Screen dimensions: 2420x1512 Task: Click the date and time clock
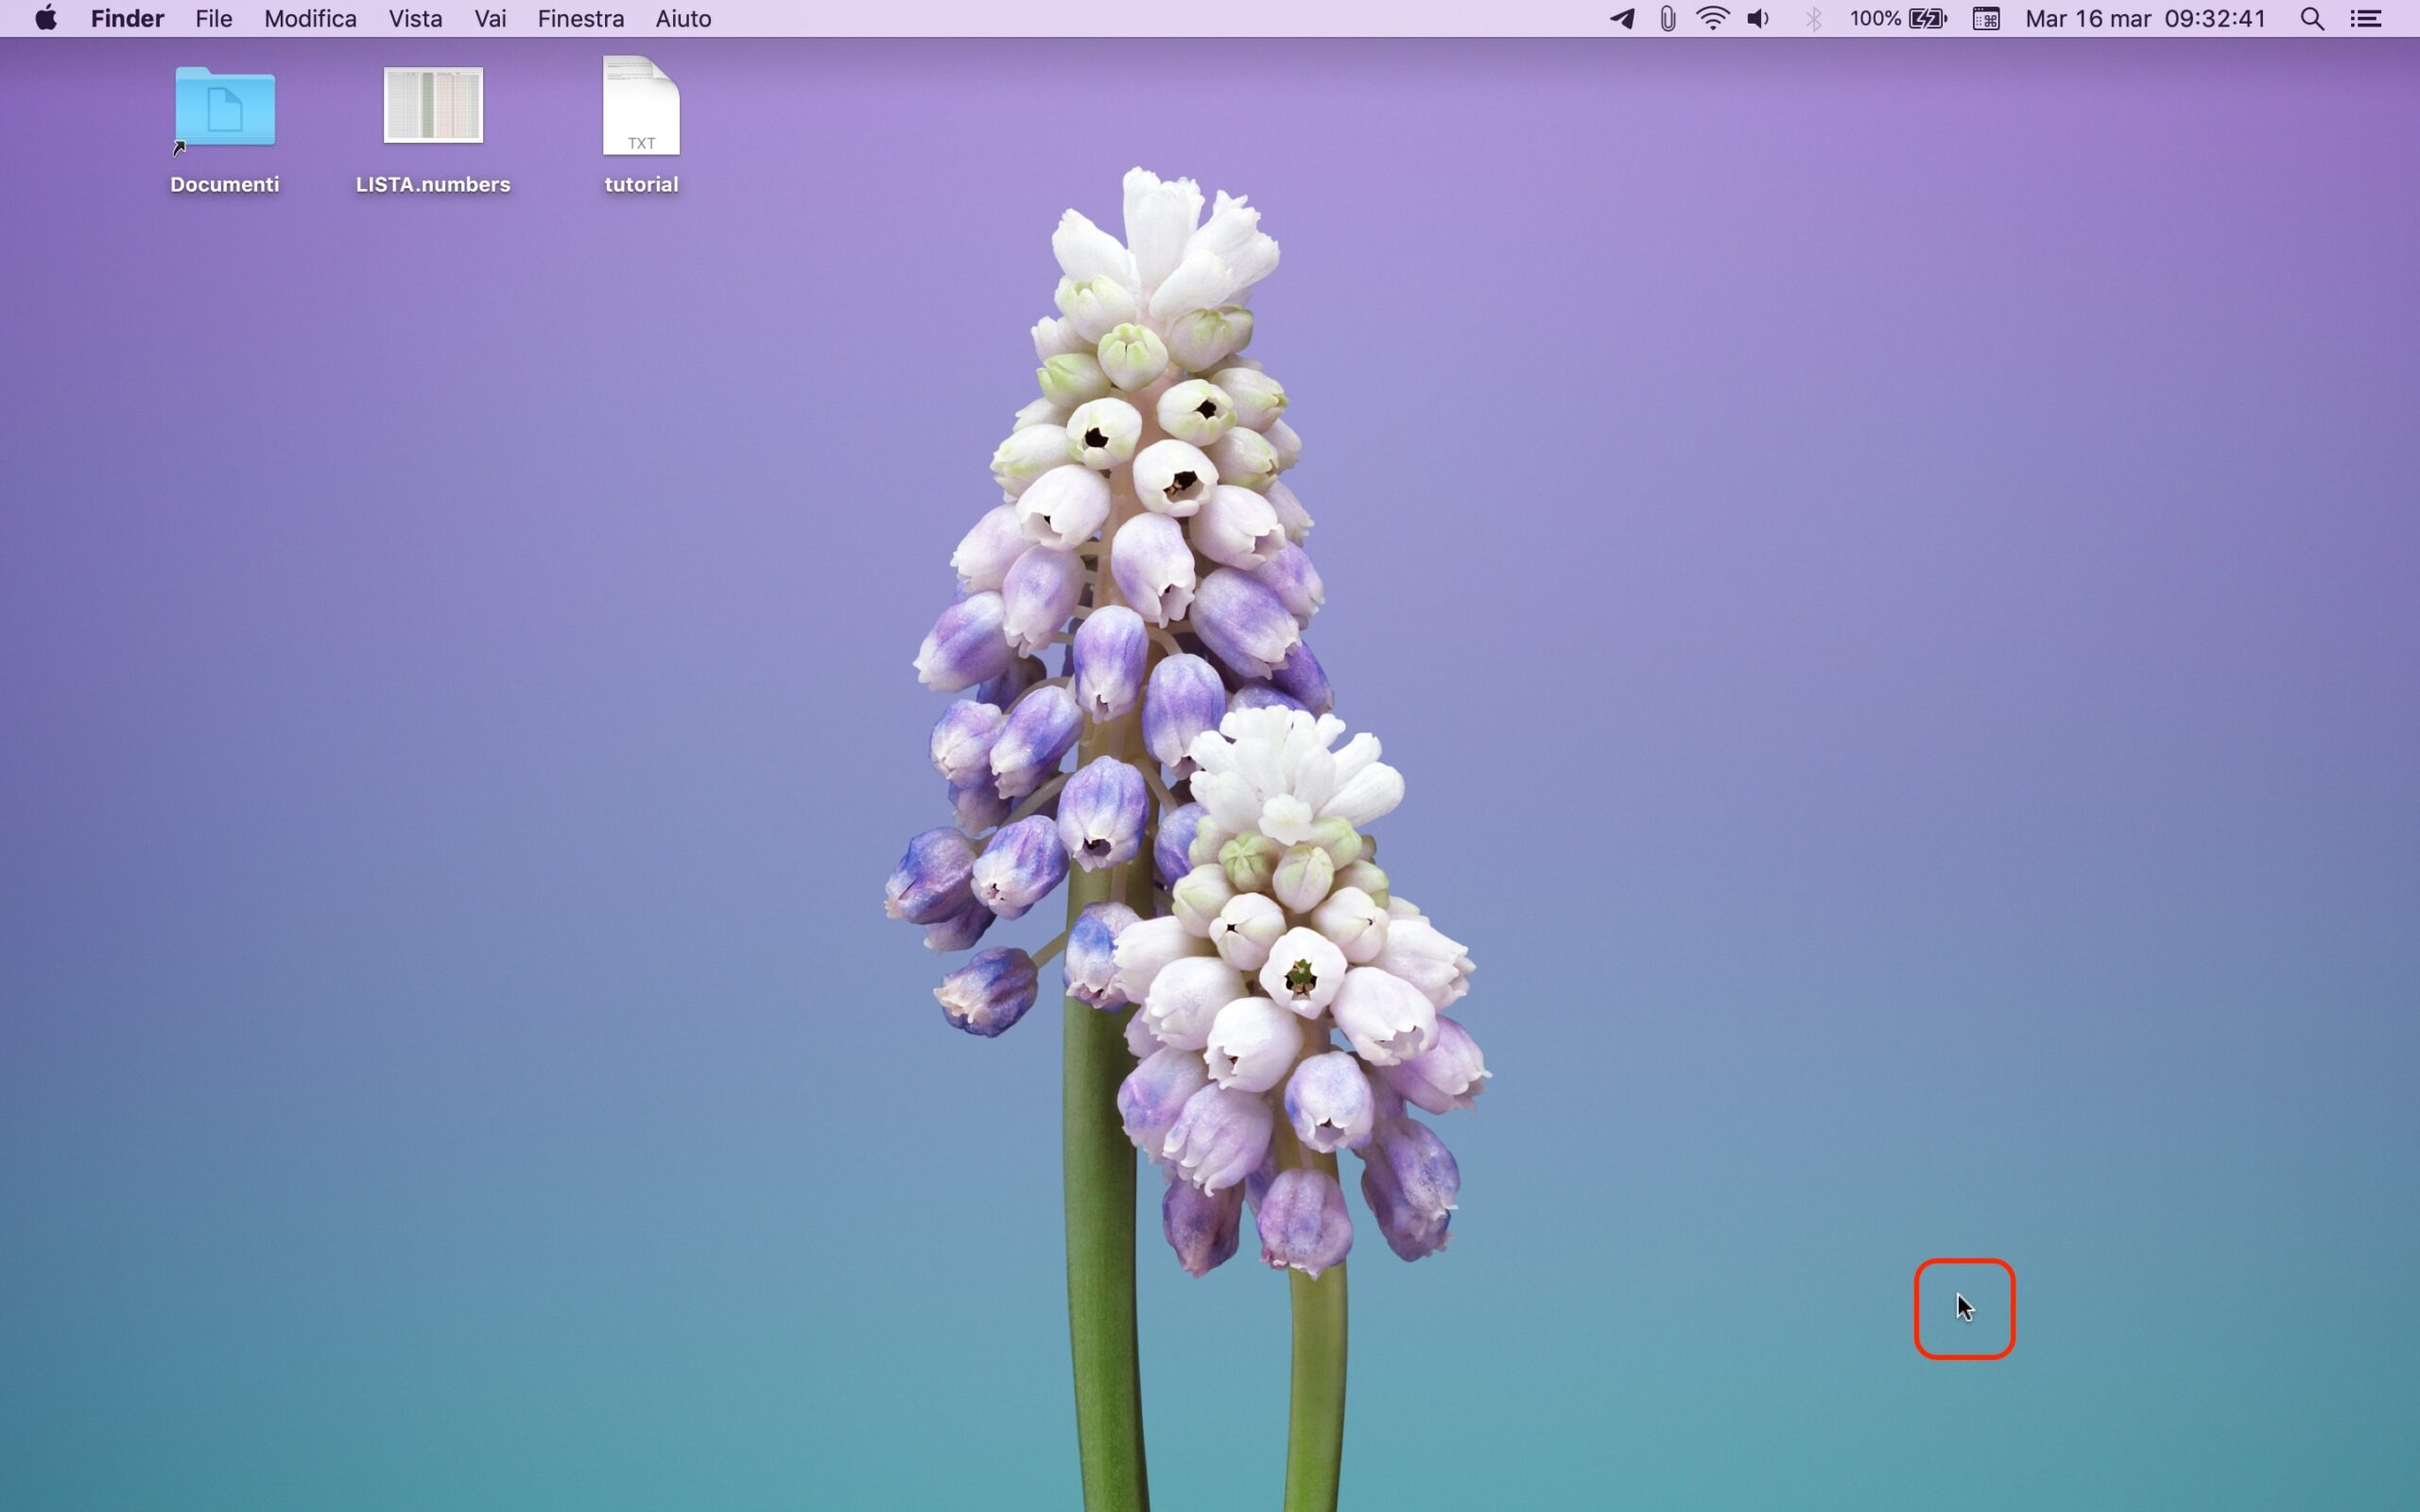pos(2145,19)
